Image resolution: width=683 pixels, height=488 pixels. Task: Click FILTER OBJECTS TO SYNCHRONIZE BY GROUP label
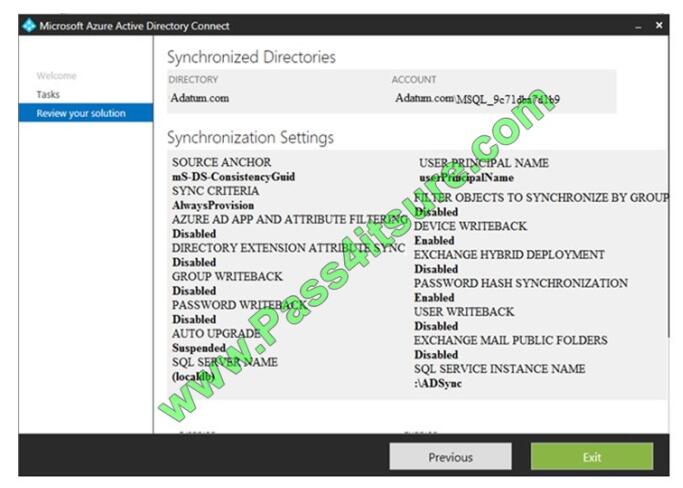[541, 197]
